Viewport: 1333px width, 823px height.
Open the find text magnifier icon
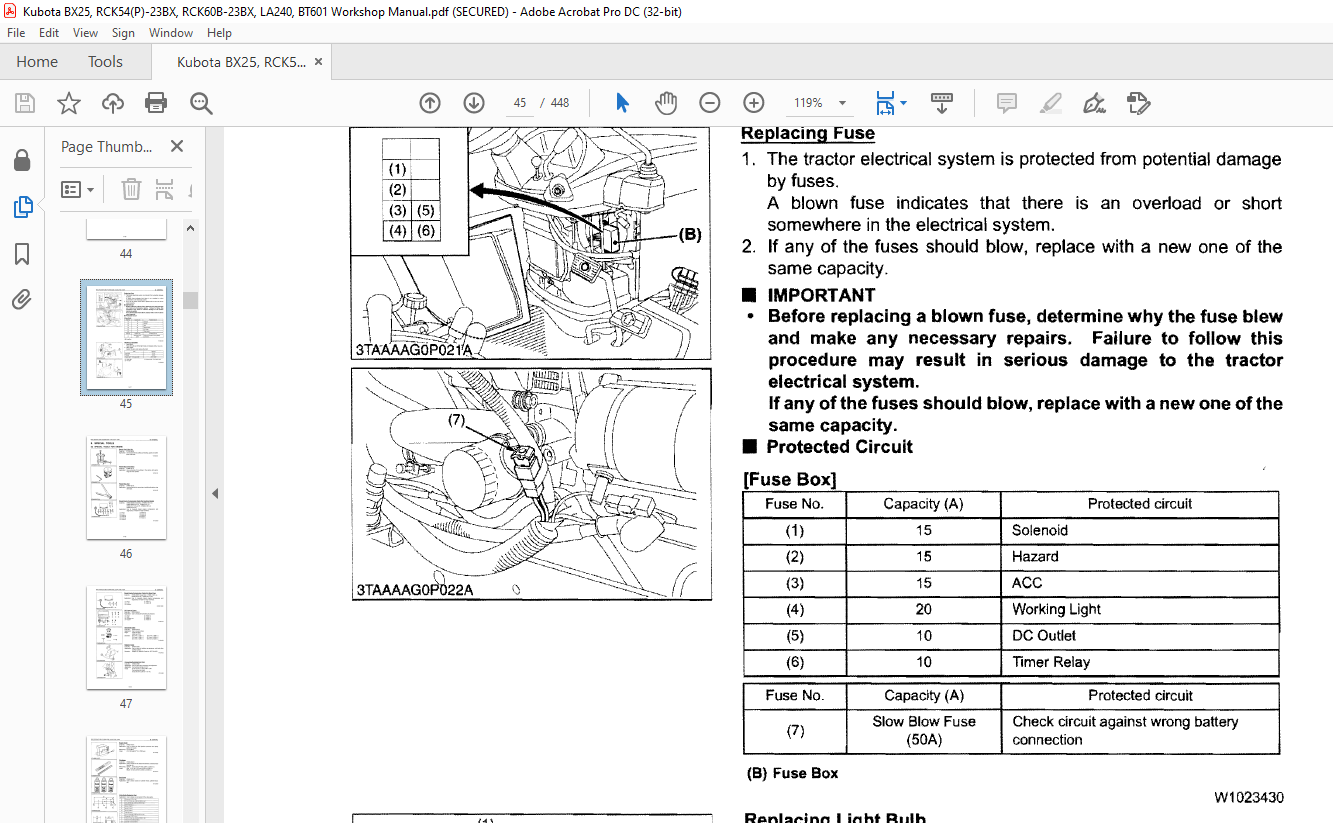201,103
